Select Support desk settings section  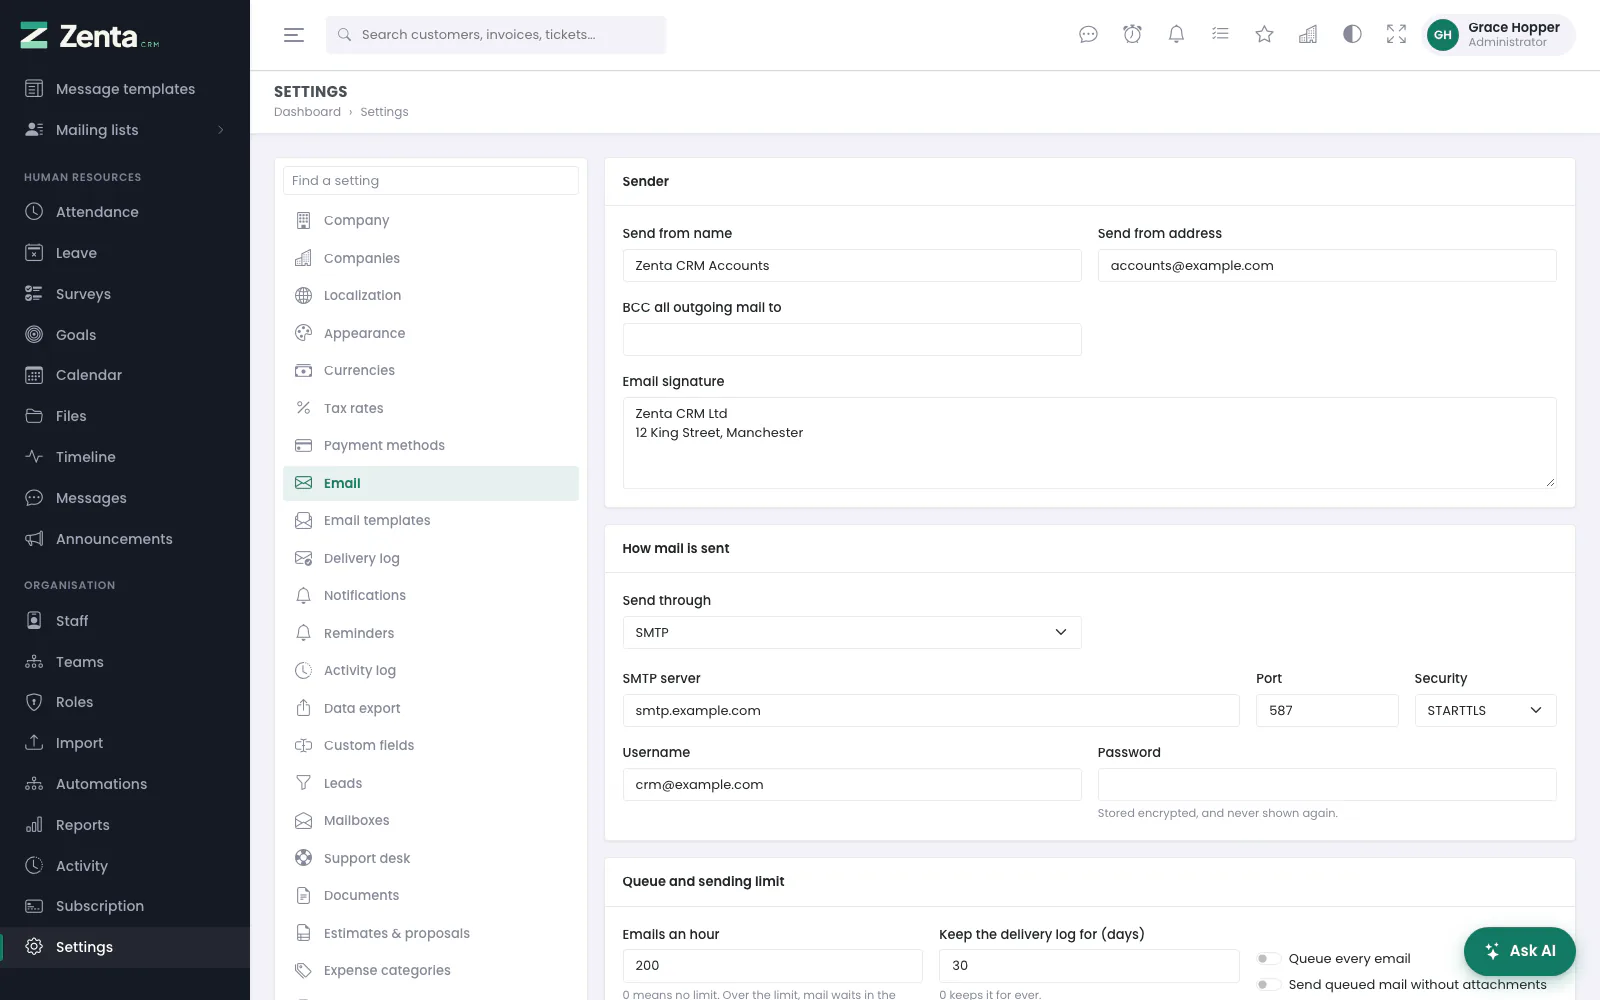431,858
